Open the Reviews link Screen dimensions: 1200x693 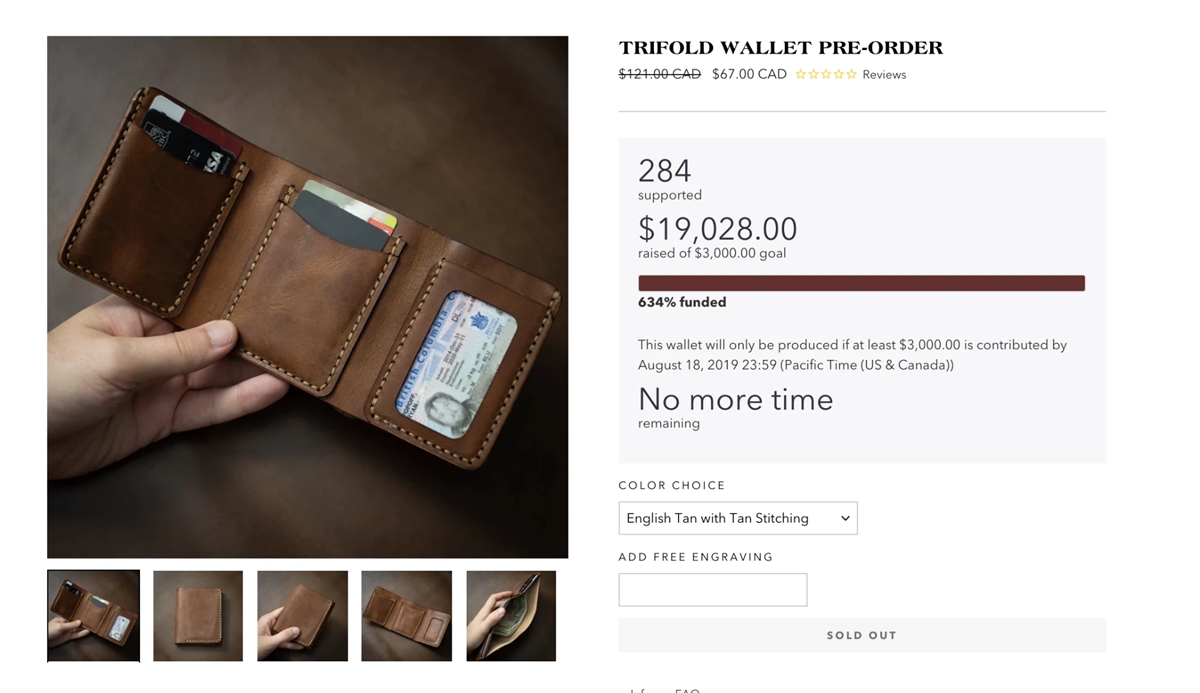[x=884, y=75]
